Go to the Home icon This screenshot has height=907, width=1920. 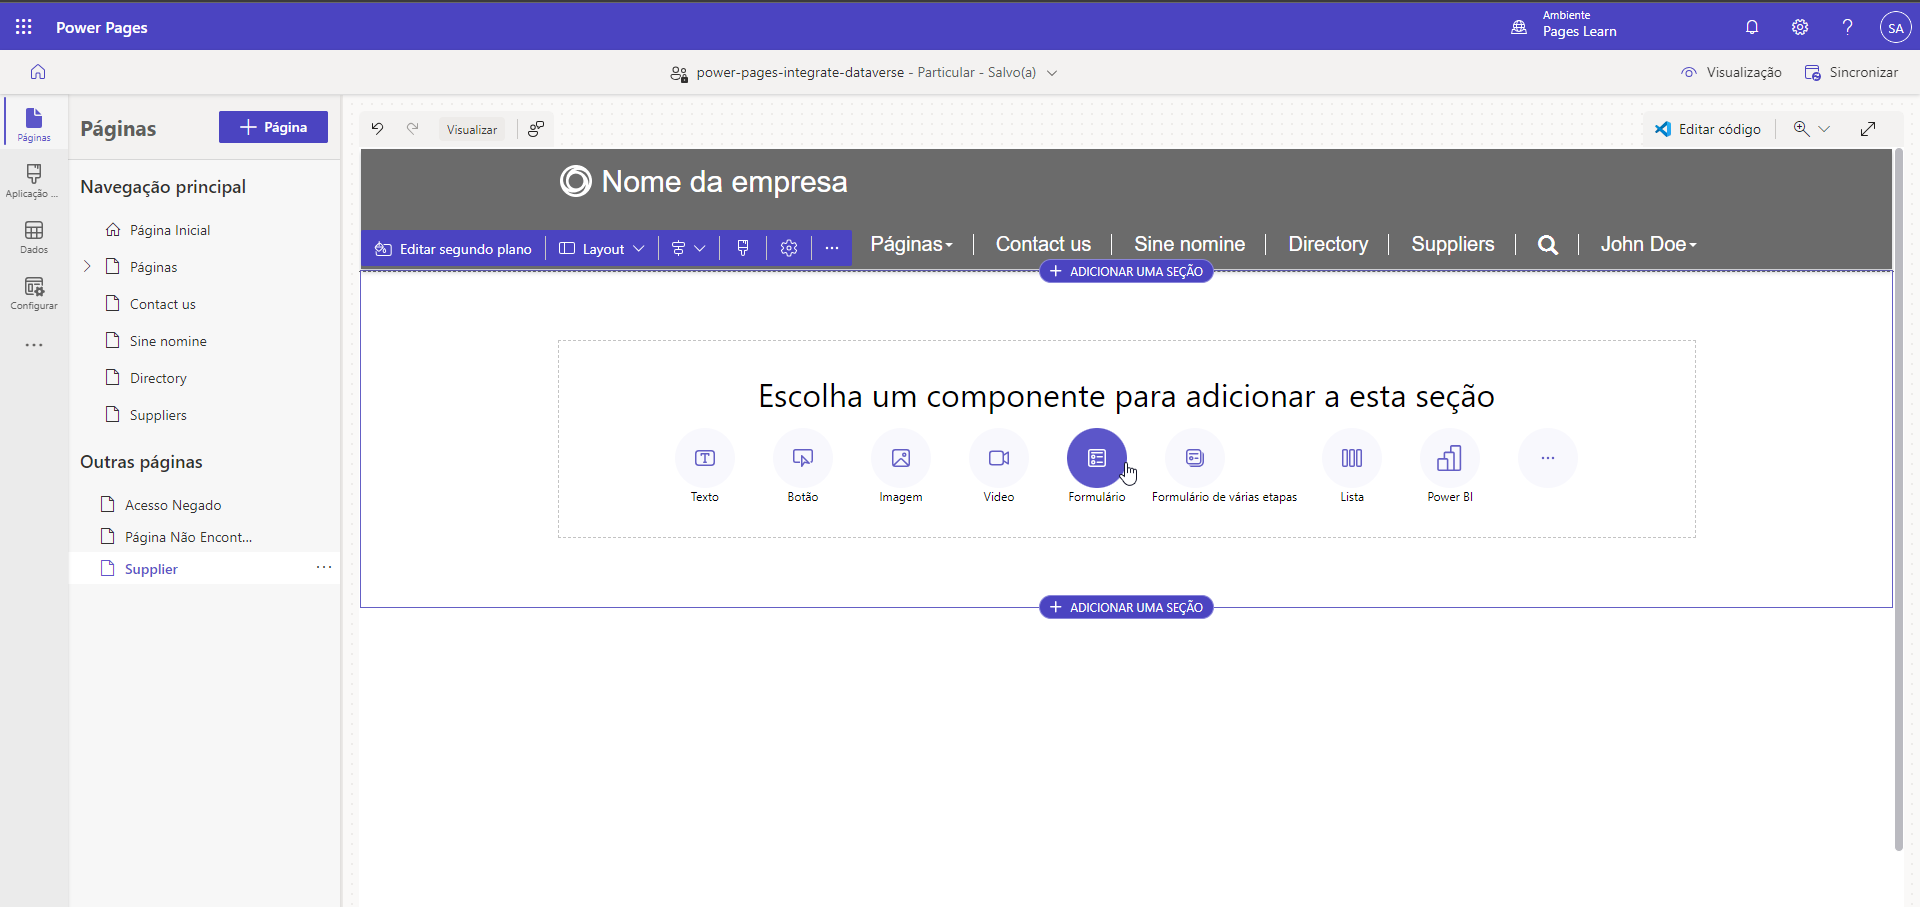pyautogui.click(x=38, y=72)
